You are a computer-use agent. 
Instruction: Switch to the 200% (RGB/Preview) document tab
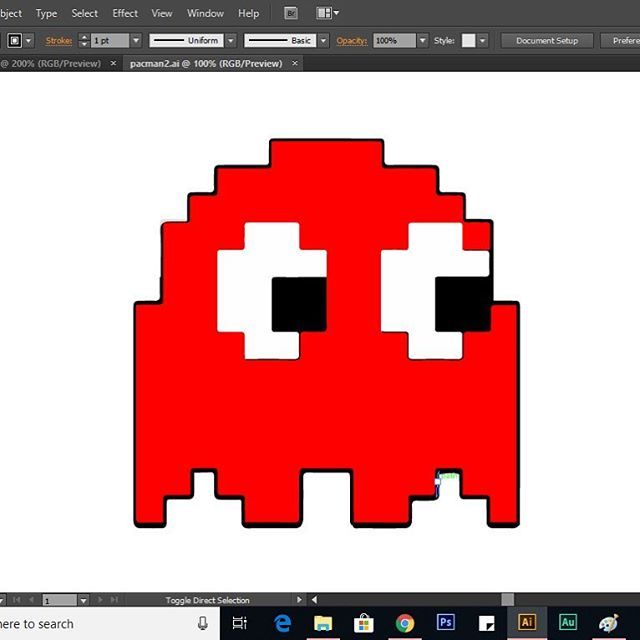[x=51, y=63]
